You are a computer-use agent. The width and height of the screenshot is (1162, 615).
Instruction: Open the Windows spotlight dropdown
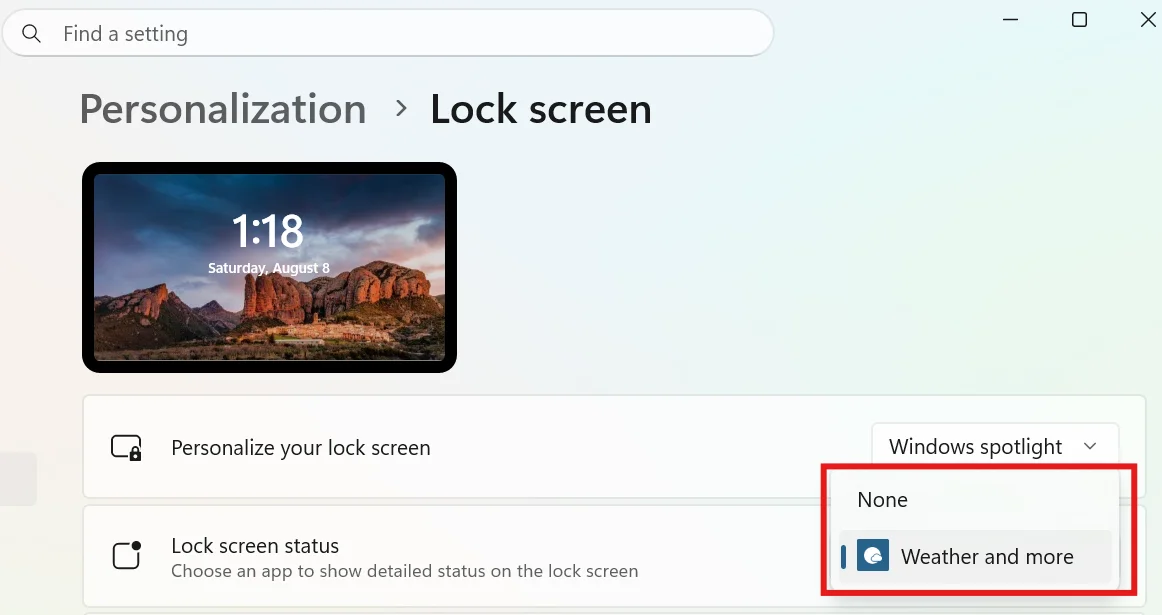point(995,447)
